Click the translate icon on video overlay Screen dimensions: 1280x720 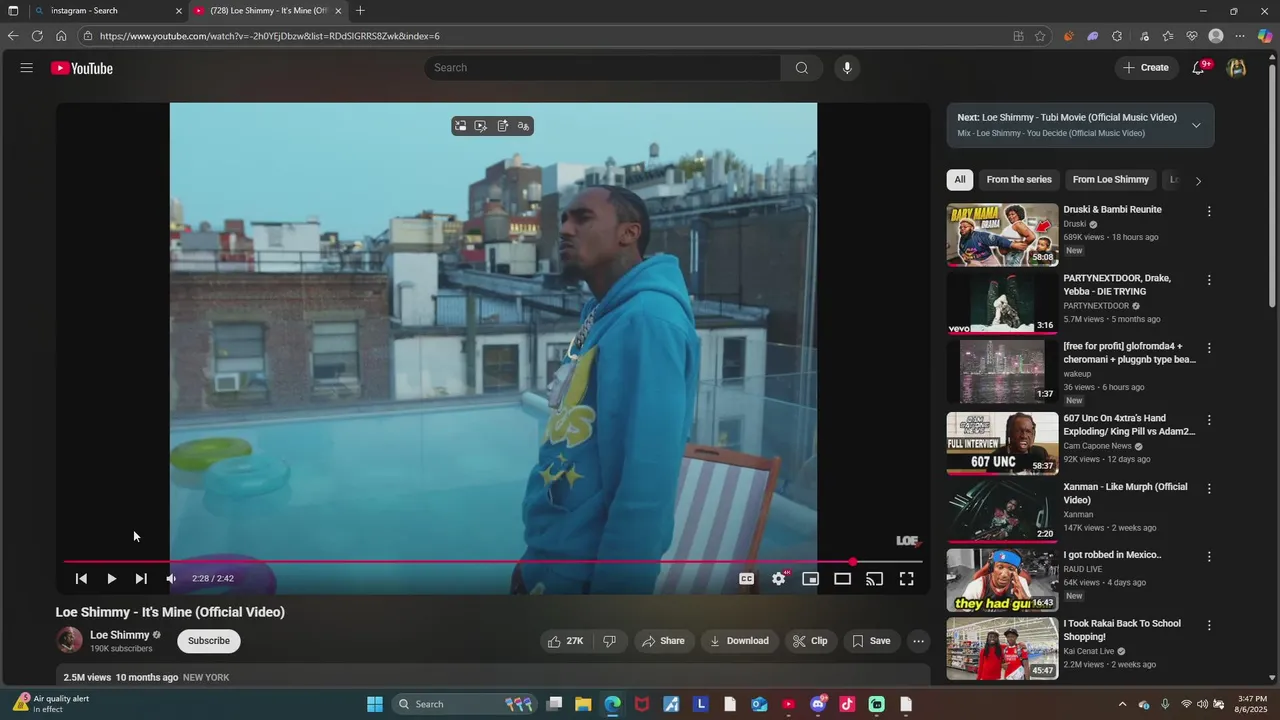click(x=523, y=126)
